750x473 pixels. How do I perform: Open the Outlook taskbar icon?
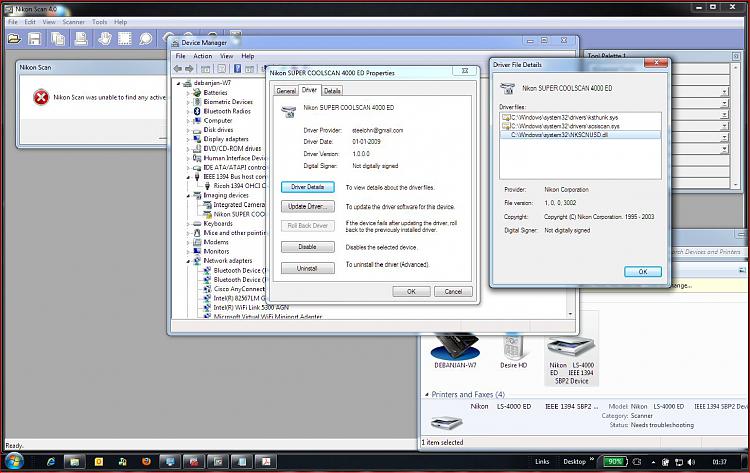[99, 462]
